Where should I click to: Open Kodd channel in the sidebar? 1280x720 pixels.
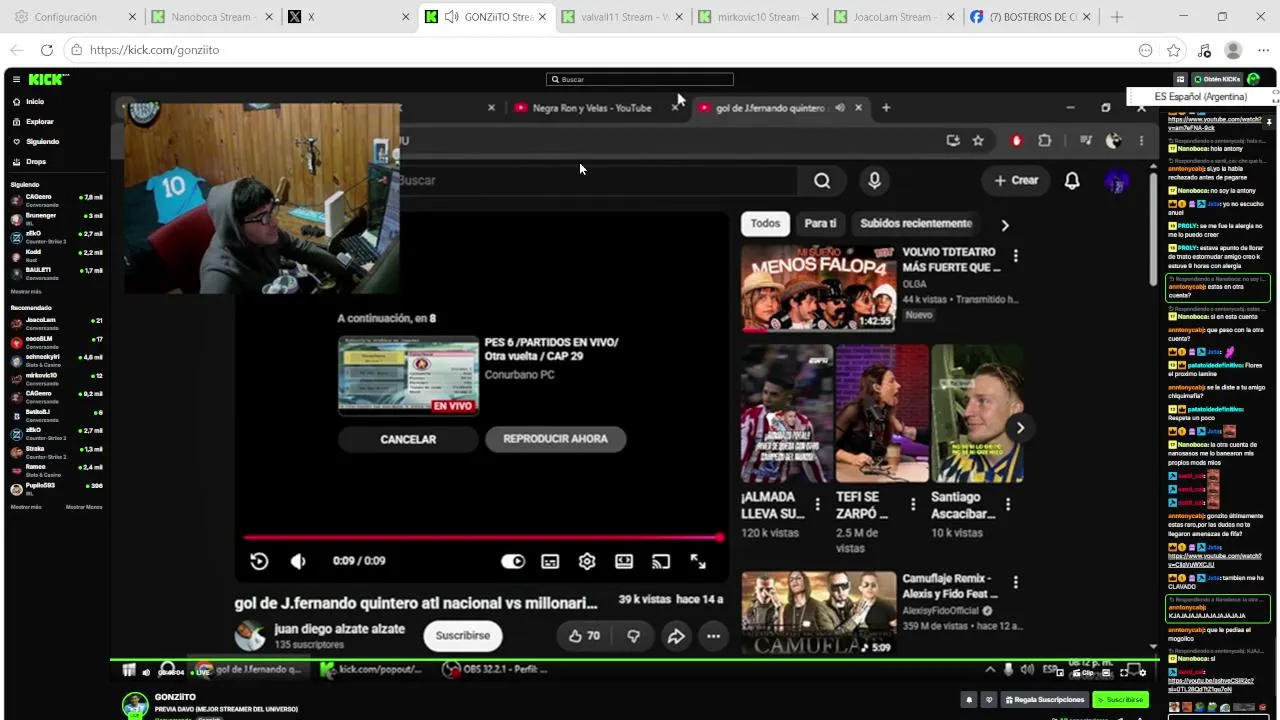point(57,254)
